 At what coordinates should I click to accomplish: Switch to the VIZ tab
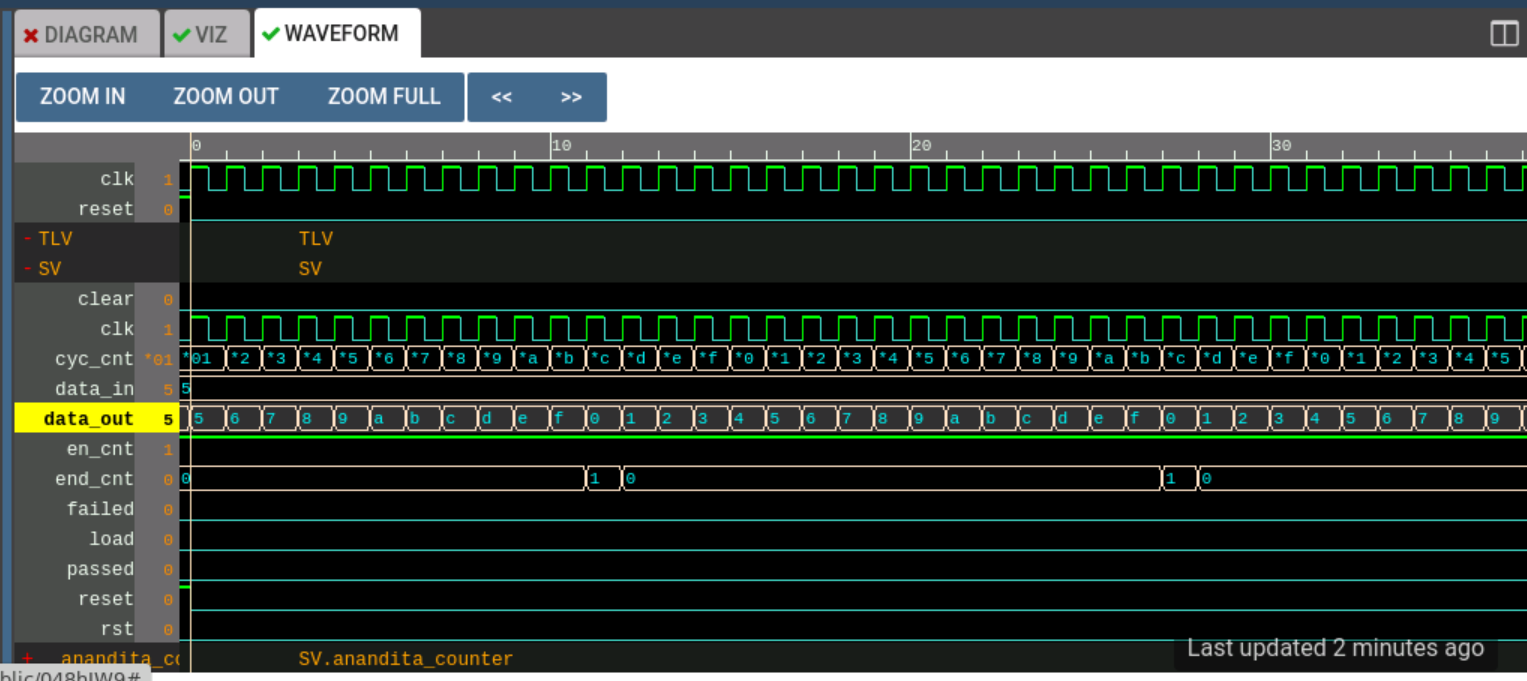[206, 33]
